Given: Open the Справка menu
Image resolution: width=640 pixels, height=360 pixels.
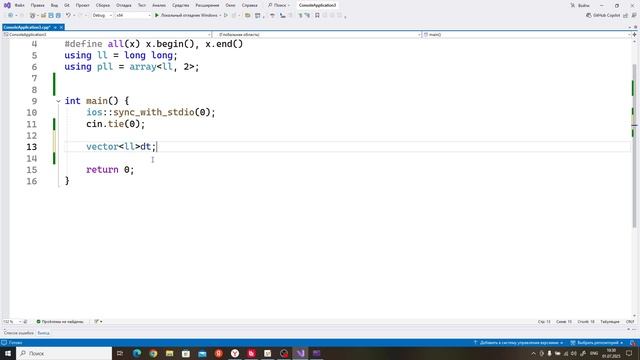Looking at the screenshot, I should pyautogui.click(x=249, y=5).
